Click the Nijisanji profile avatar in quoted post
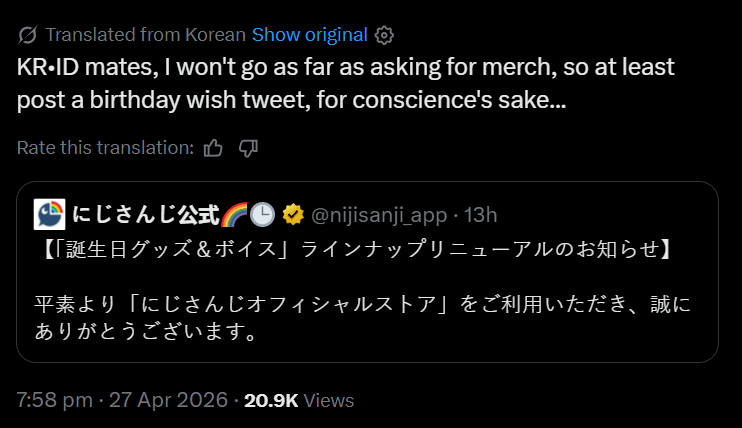 click(49, 214)
